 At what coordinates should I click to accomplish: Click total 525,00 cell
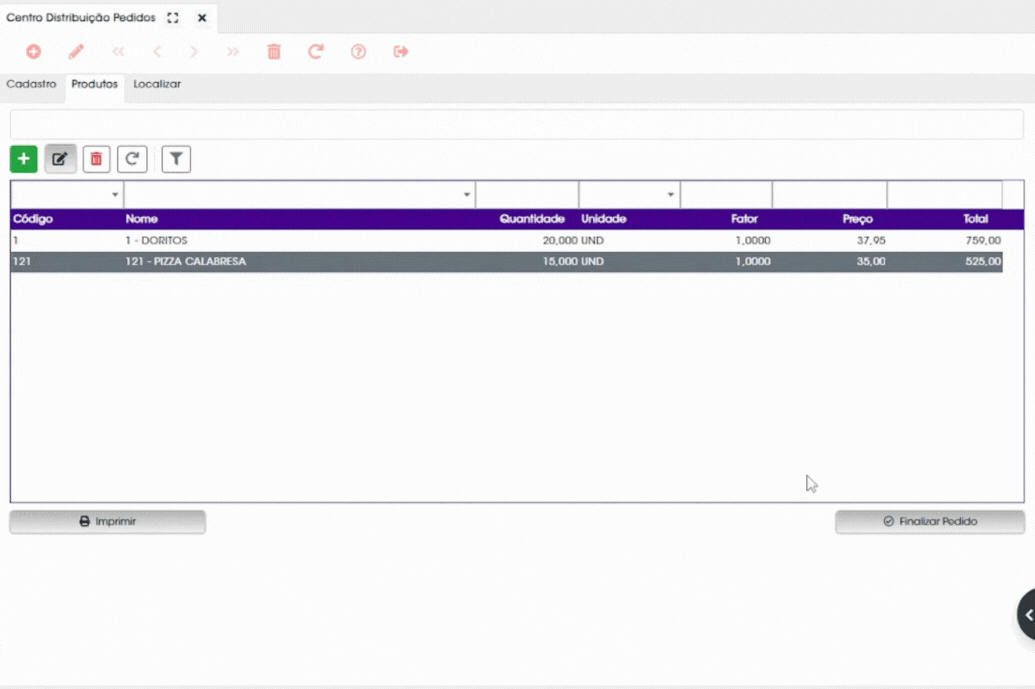pyautogui.click(x=983, y=261)
